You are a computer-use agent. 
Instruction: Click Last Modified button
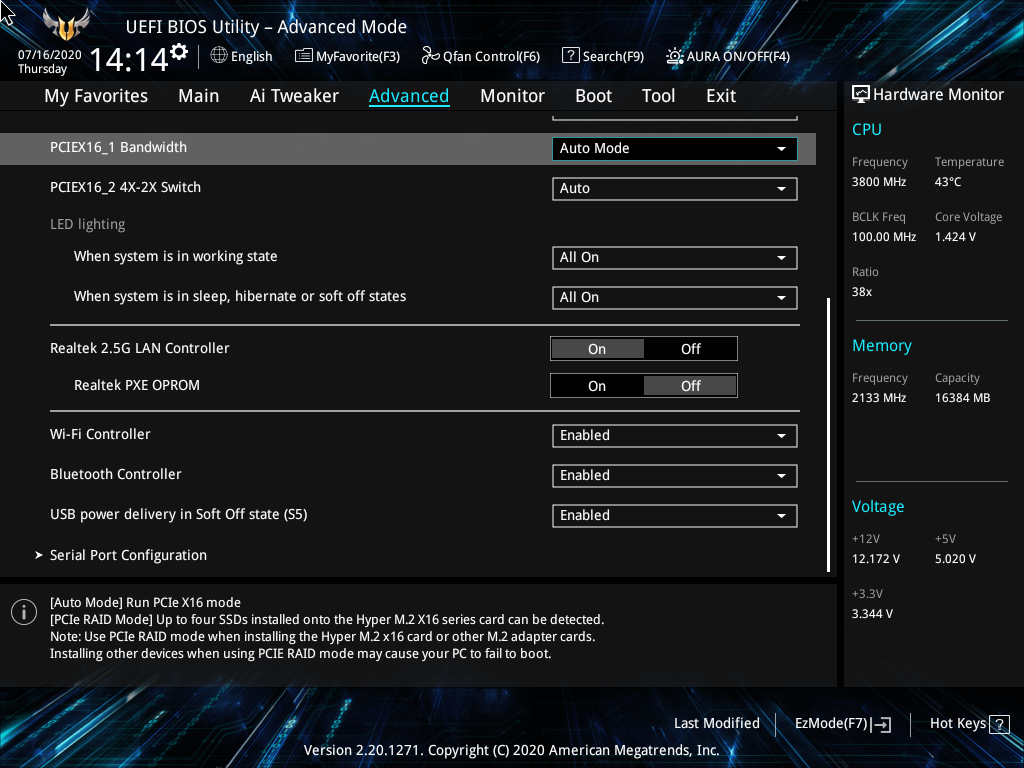pyautogui.click(x=716, y=723)
